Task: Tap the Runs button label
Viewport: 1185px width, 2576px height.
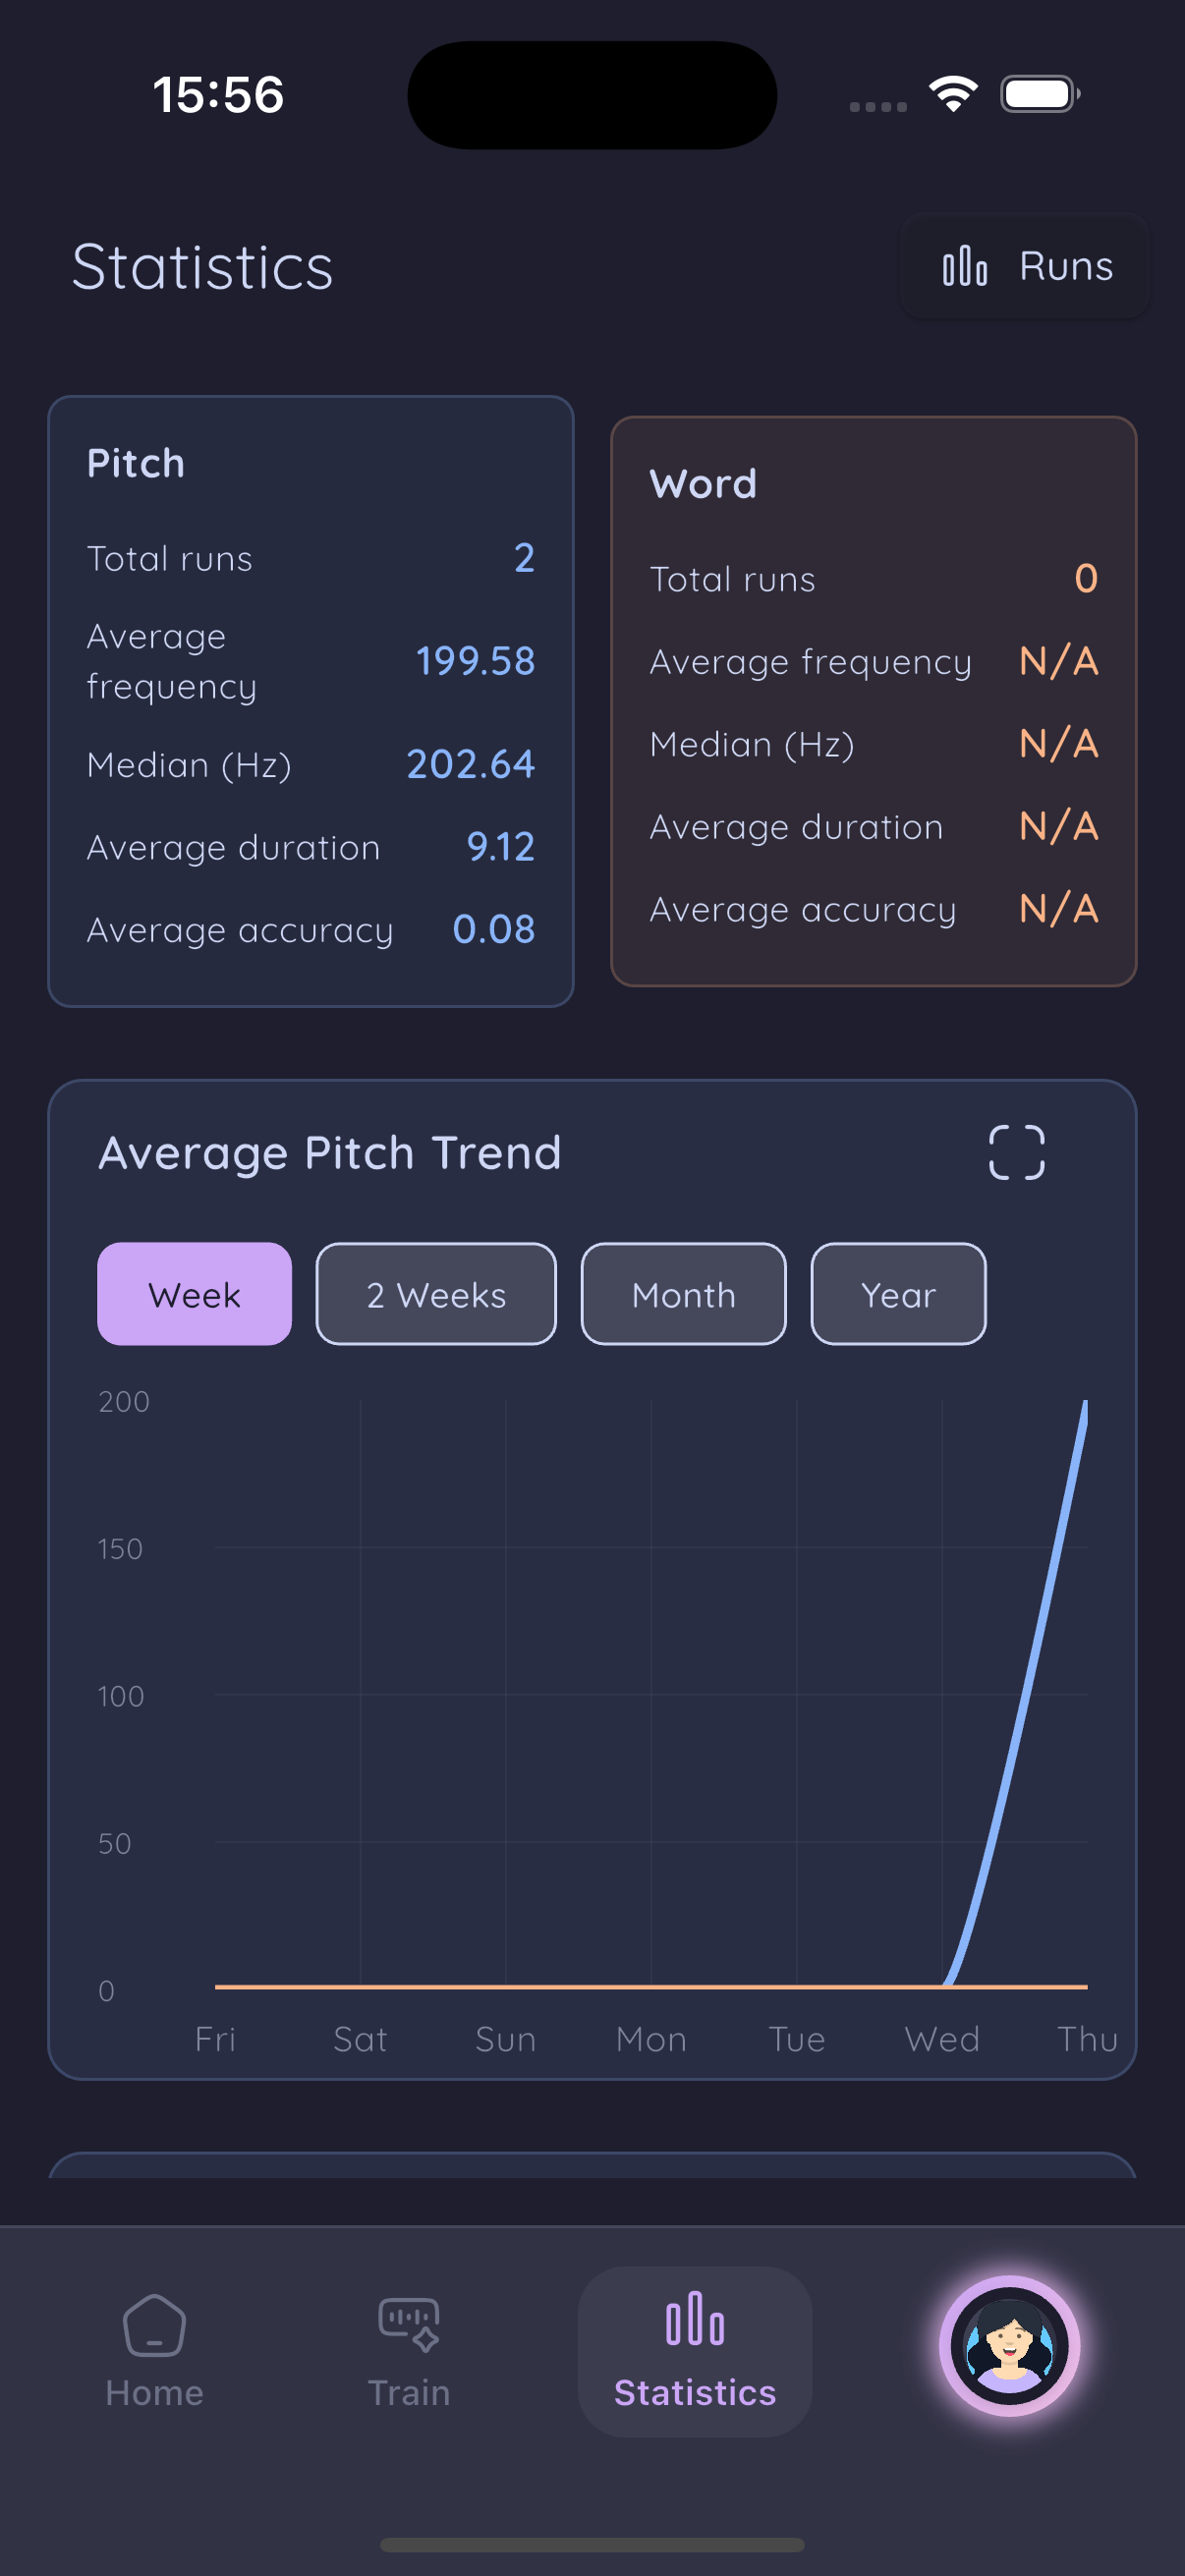Action: (1066, 266)
